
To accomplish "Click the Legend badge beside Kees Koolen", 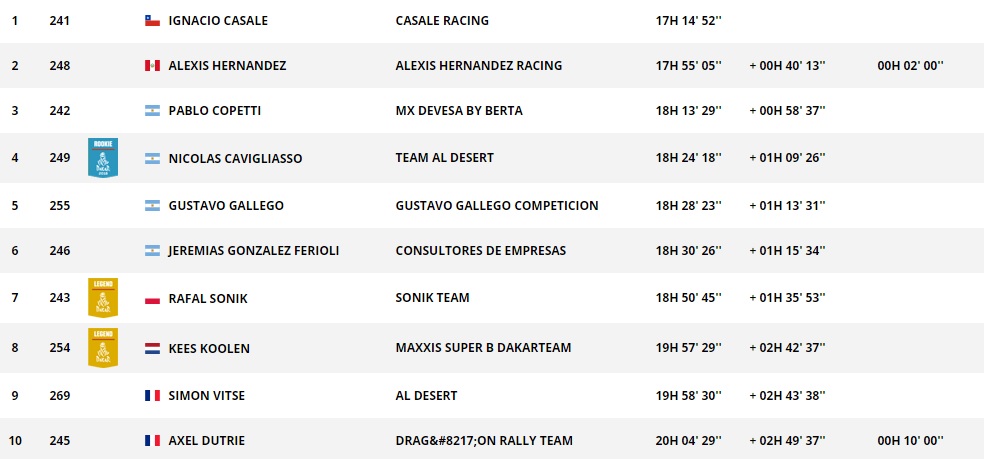I will pos(102,346).
